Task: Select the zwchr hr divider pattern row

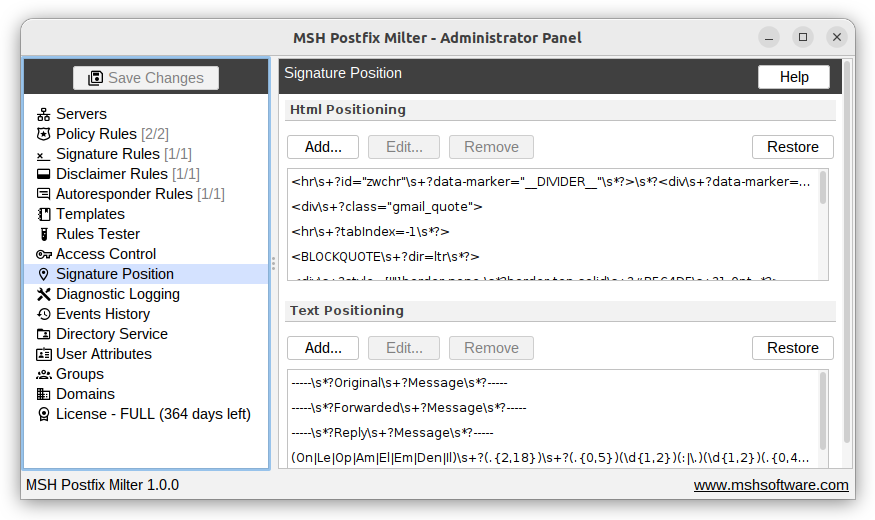Action: pyautogui.click(x=553, y=182)
